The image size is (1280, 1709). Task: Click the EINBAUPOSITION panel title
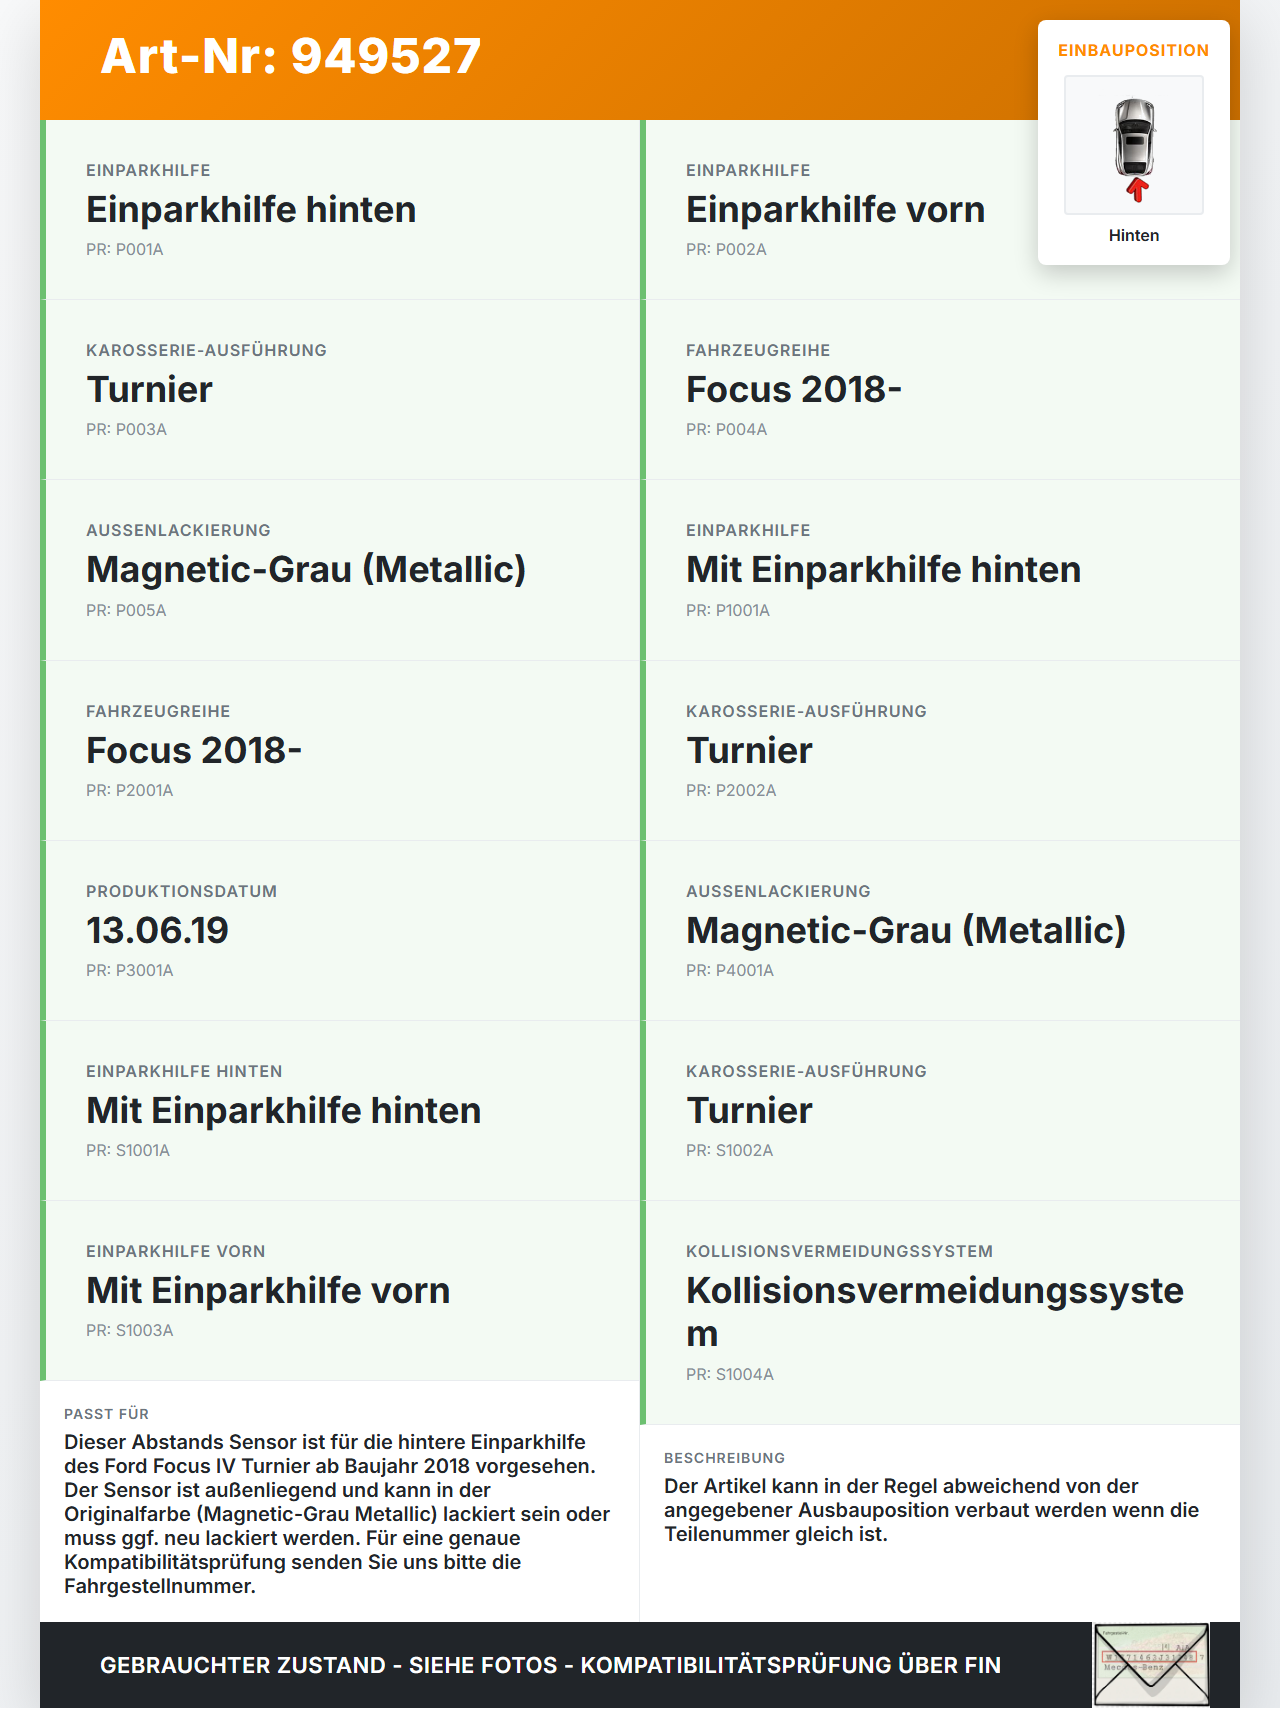(1134, 50)
